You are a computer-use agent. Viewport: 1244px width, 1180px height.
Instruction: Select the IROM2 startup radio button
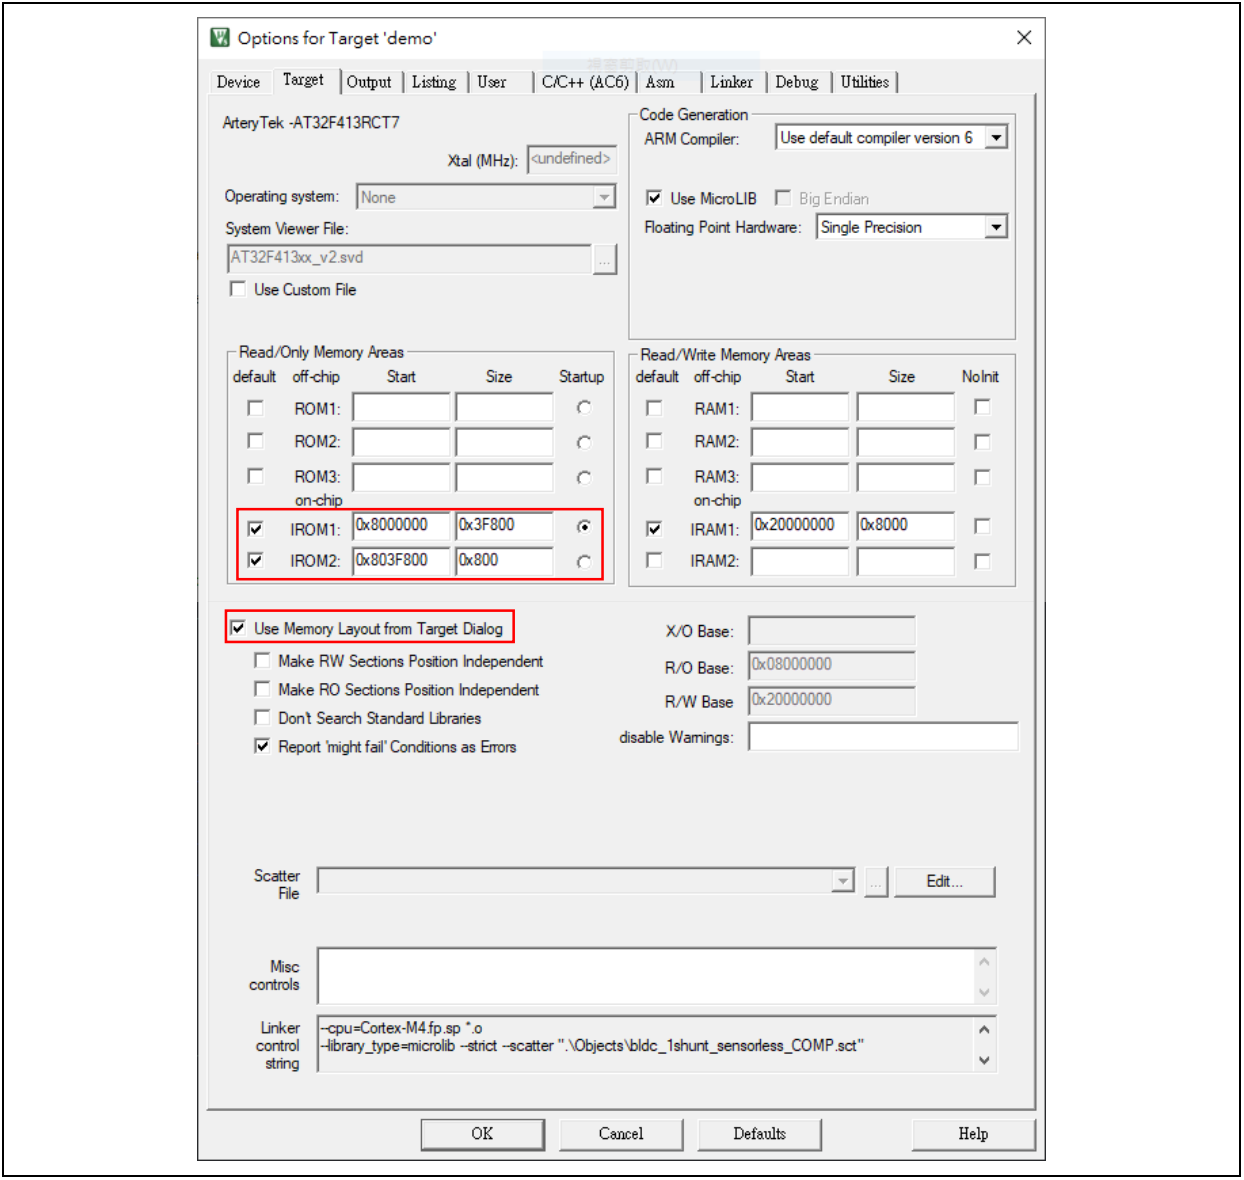click(x=584, y=562)
